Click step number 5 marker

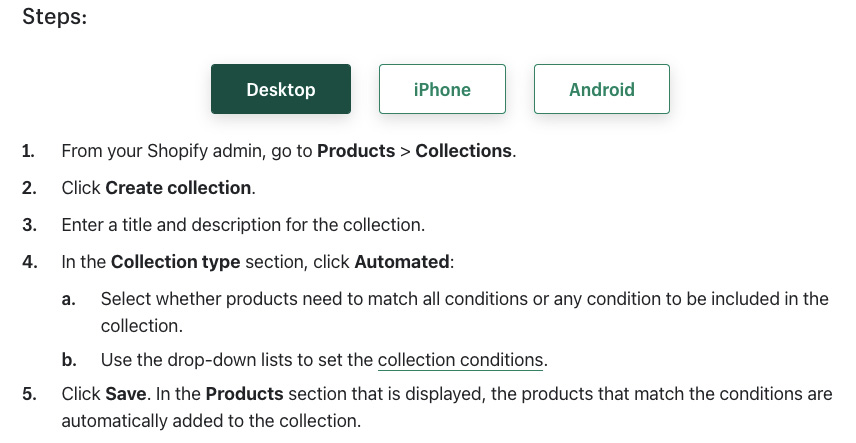(x=28, y=394)
